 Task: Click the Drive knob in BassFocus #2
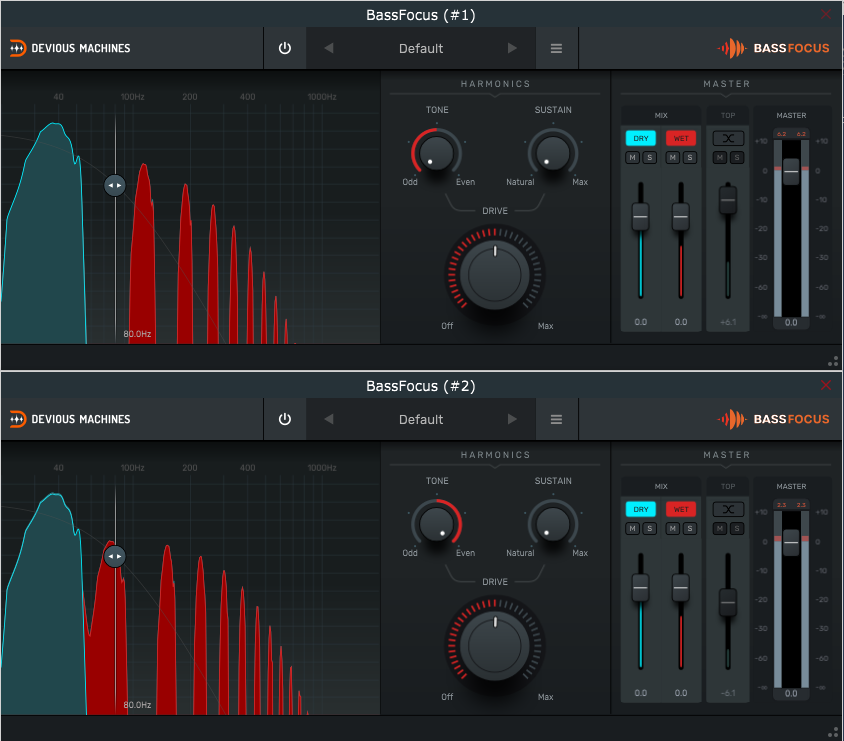click(495, 645)
